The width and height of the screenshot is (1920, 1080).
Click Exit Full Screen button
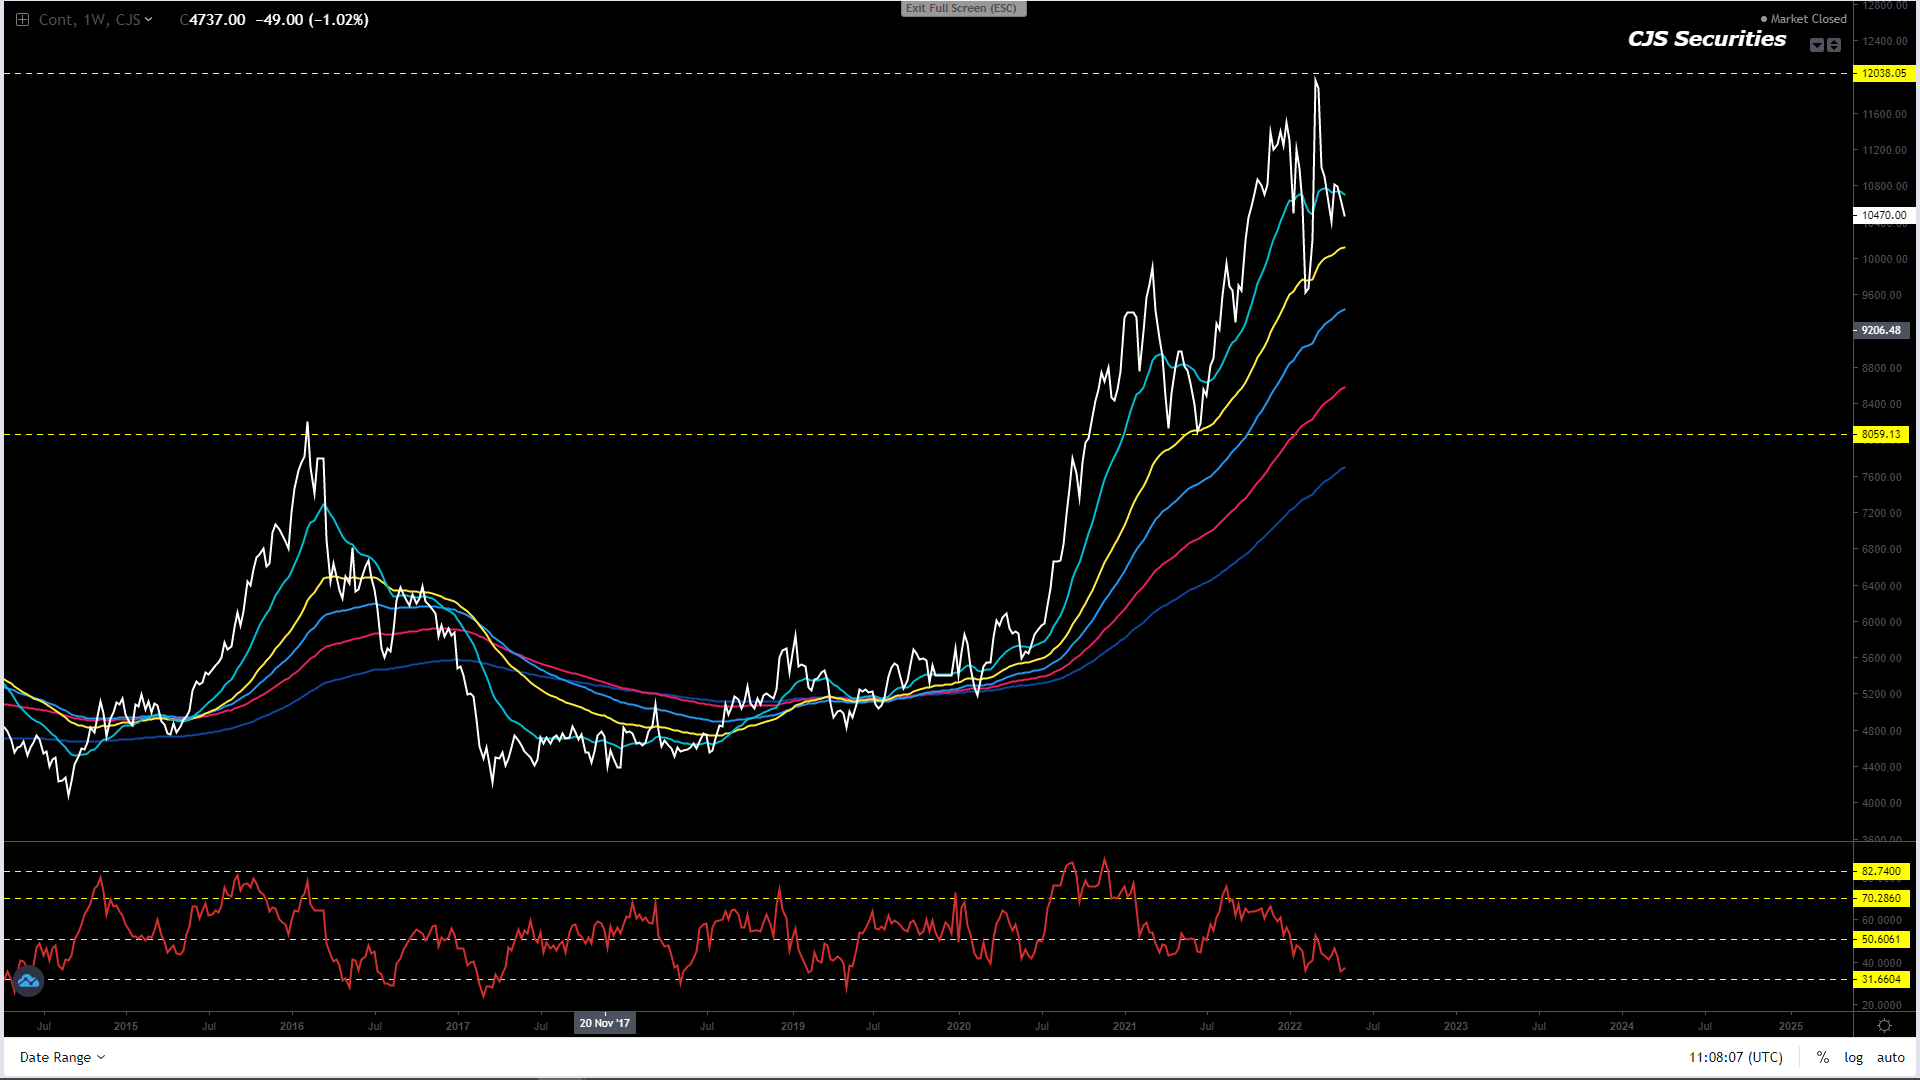pyautogui.click(x=962, y=8)
